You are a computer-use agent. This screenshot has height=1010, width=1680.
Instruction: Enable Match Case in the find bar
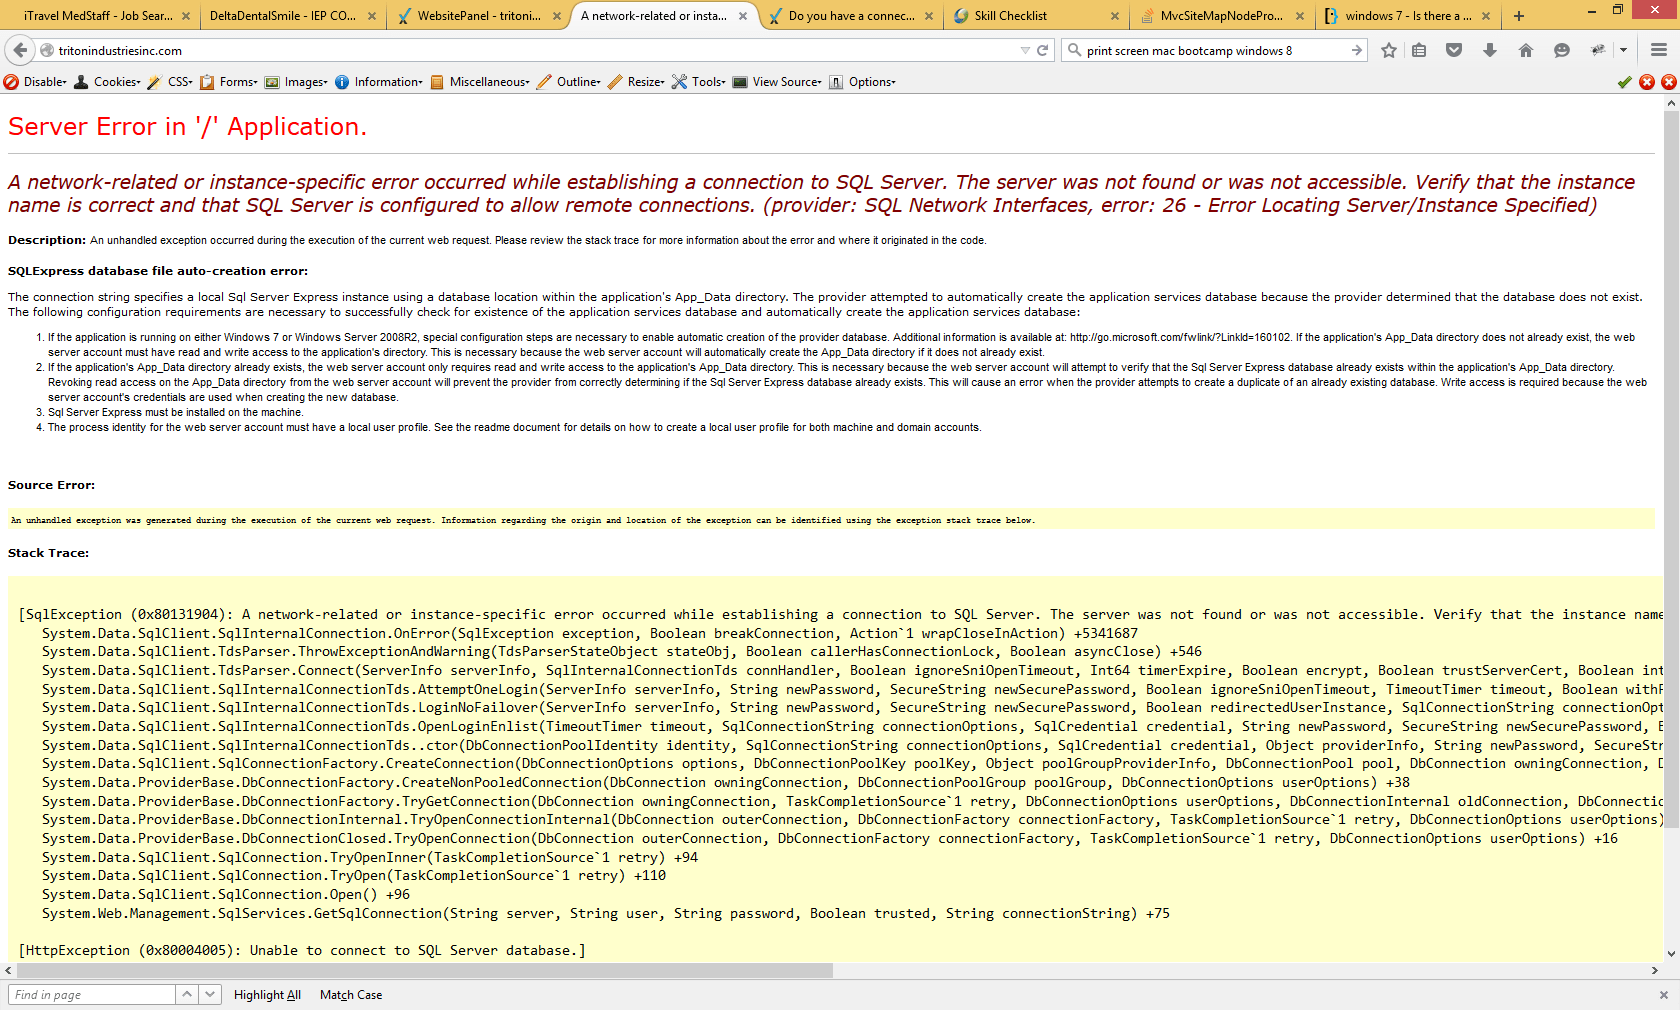349,994
